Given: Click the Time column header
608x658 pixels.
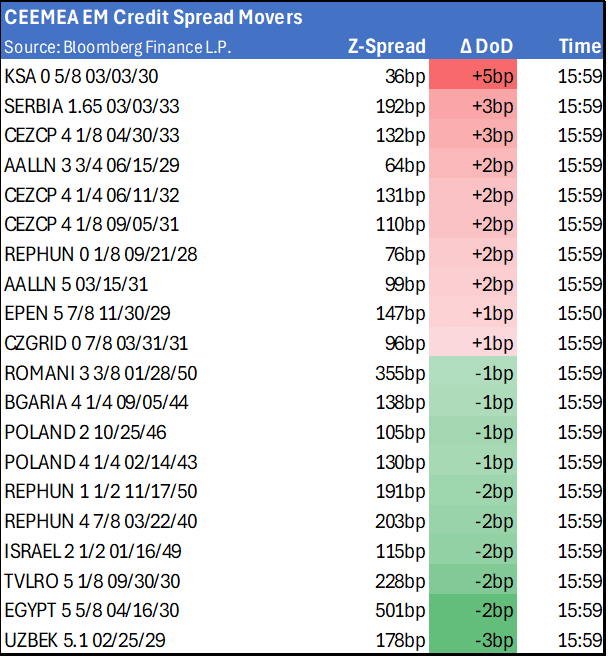Looking at the screenshot, I should [x=579, y=46].
